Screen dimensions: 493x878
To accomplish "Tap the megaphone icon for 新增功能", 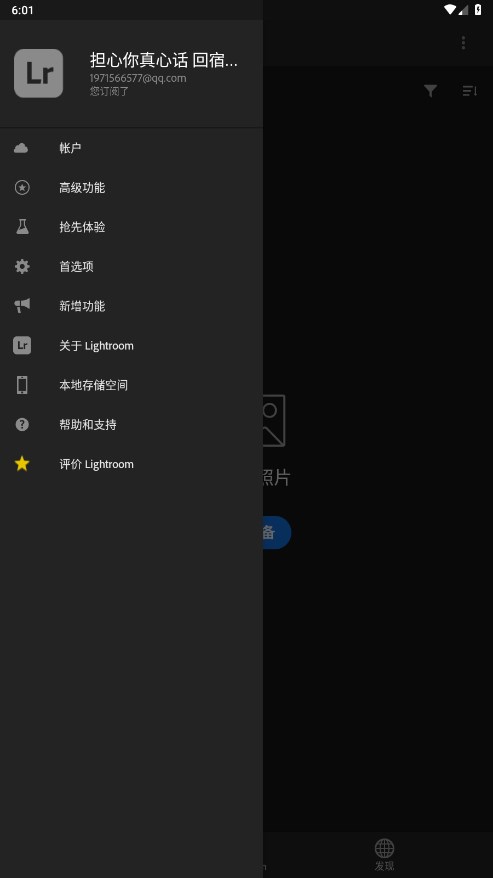I will click(x=22, y=306).
